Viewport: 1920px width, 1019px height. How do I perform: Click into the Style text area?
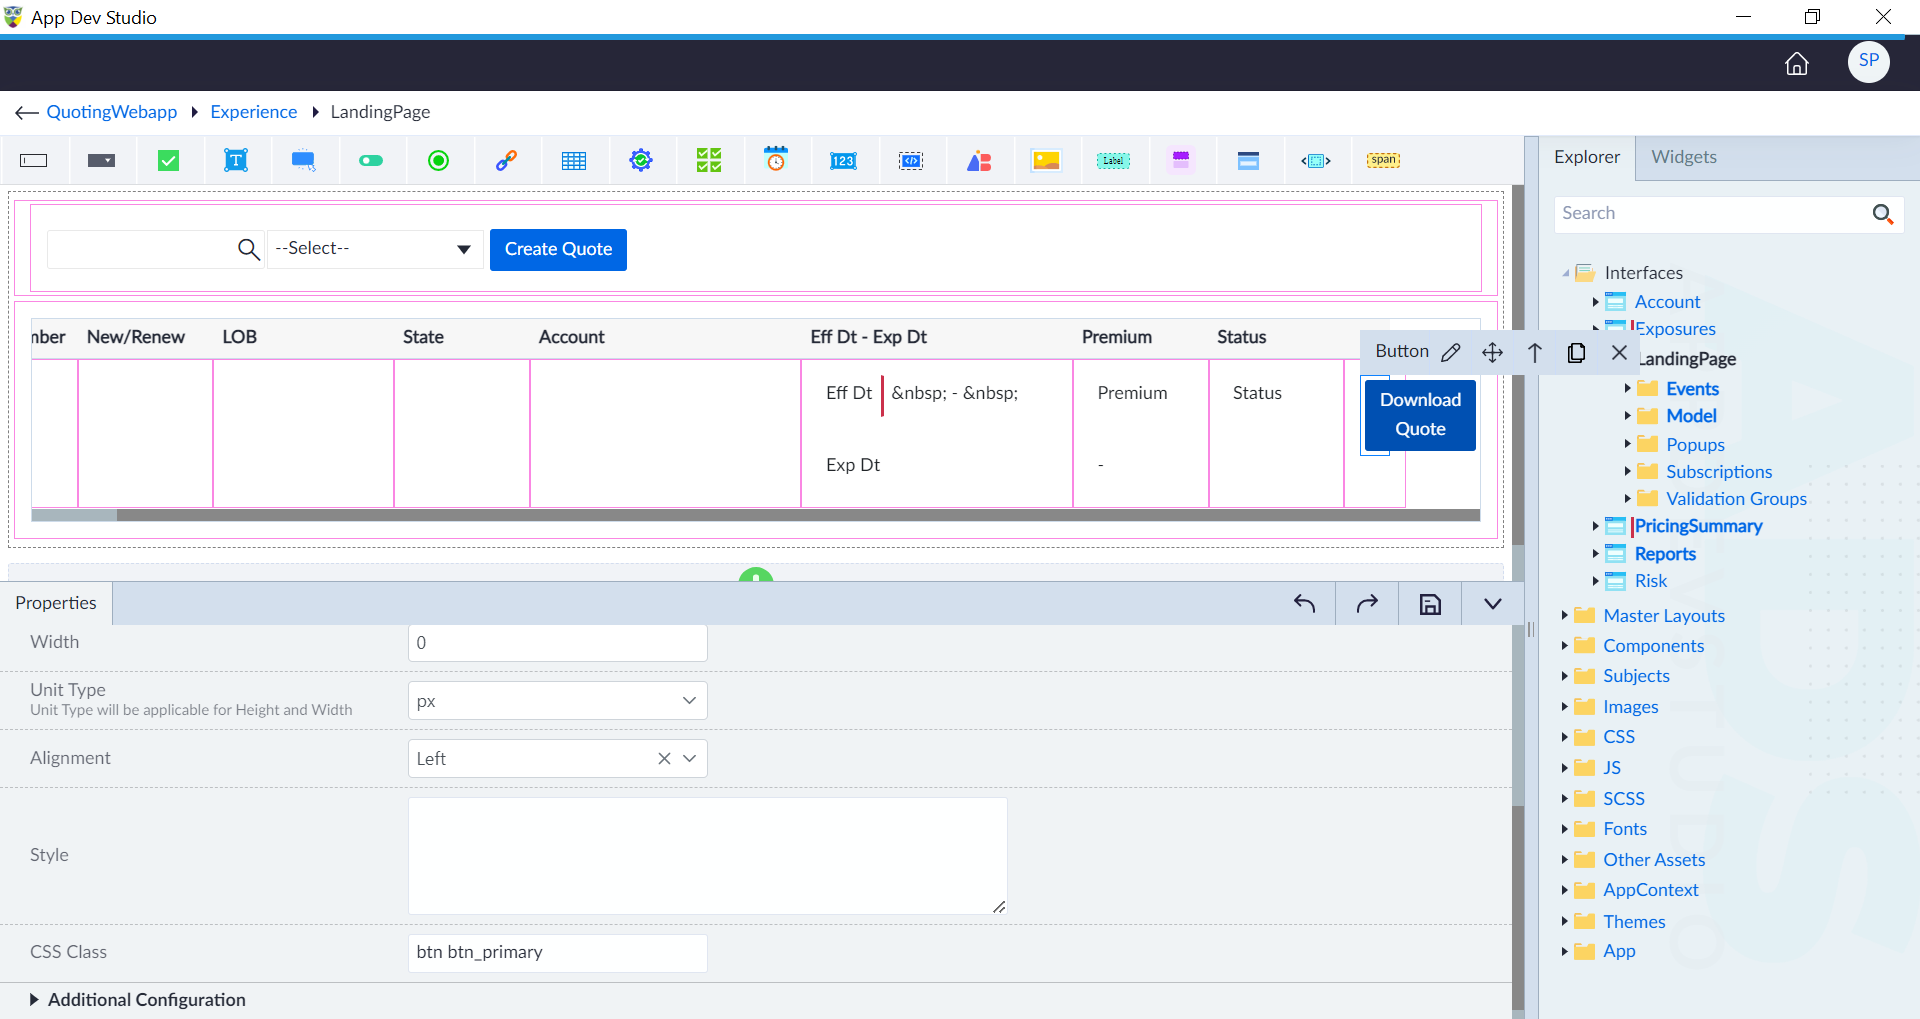coord(708,856)
